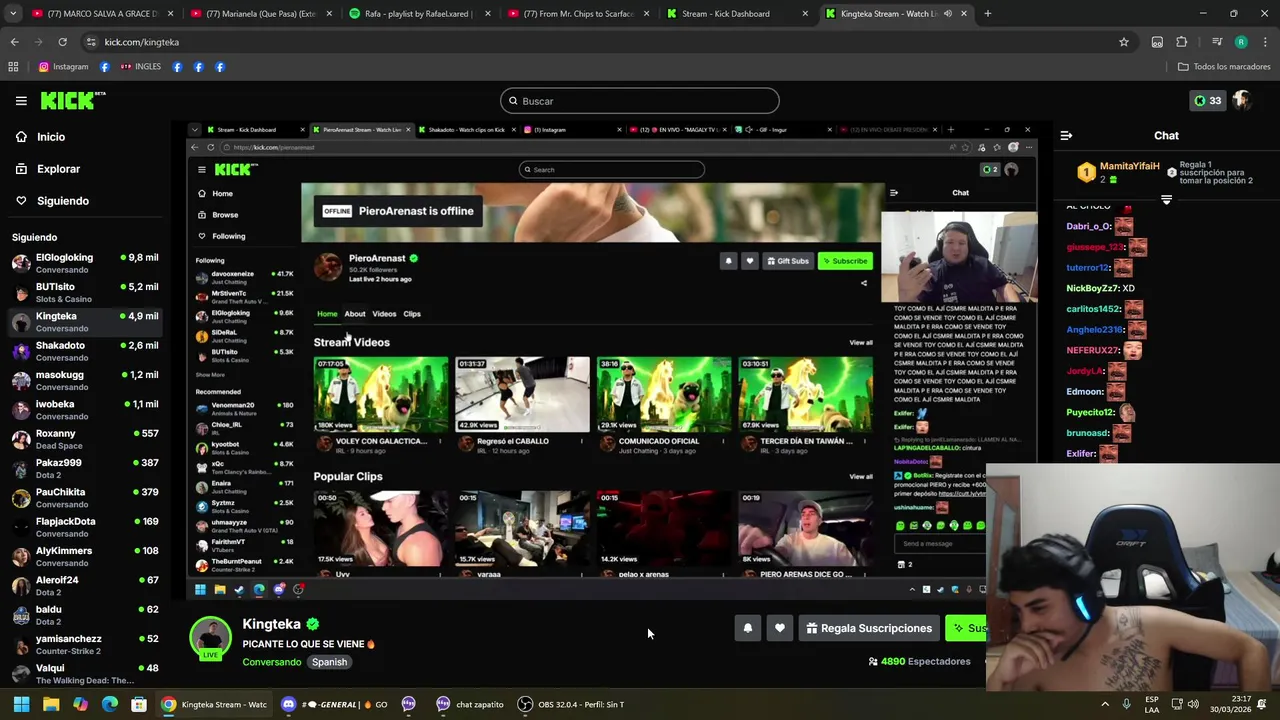
Task: Switch to From Mr. Chips to Scarface tab
Action: point(577,14)
